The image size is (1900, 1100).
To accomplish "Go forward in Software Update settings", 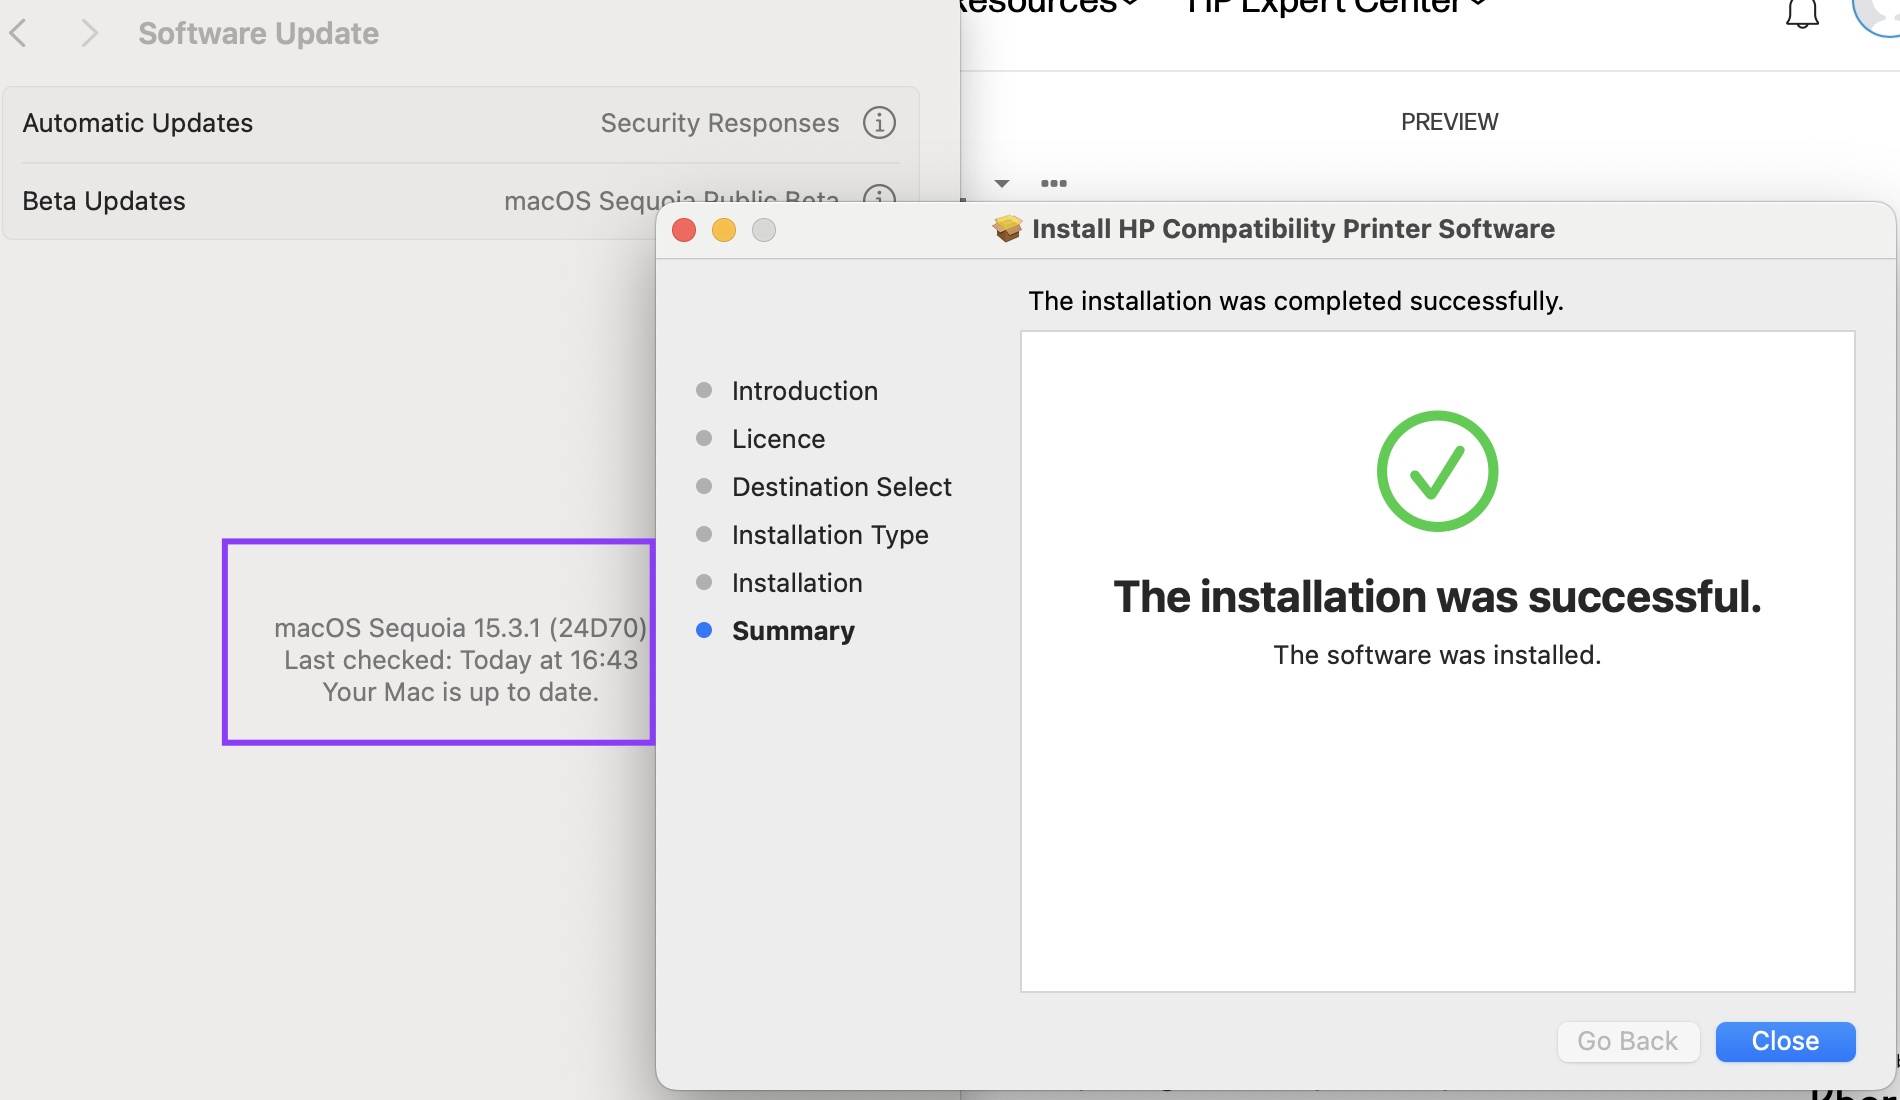I will point(89,33).
